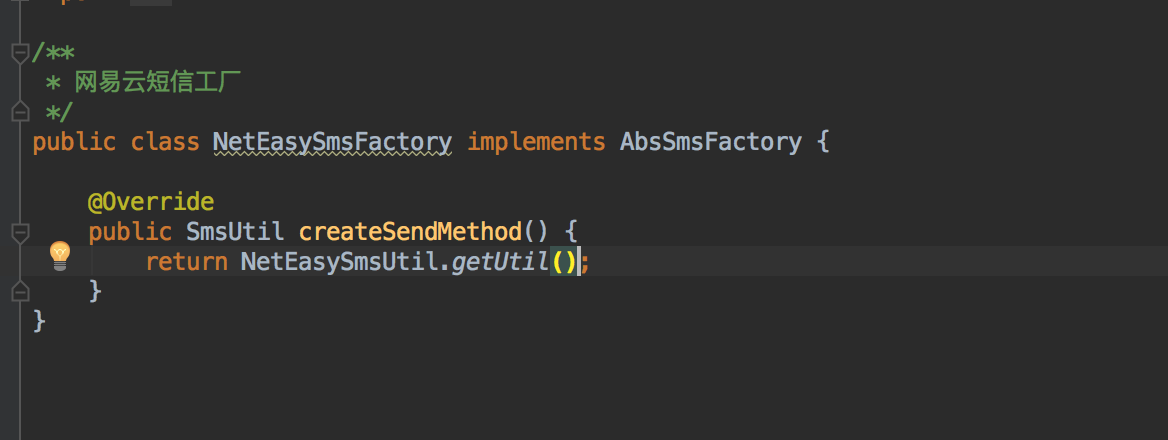The width and height of the screenshot is (1168, 440).
Task: Collapse the createSendMethod method fold marker
Action: pyautogui.click(x=19, y=232)
